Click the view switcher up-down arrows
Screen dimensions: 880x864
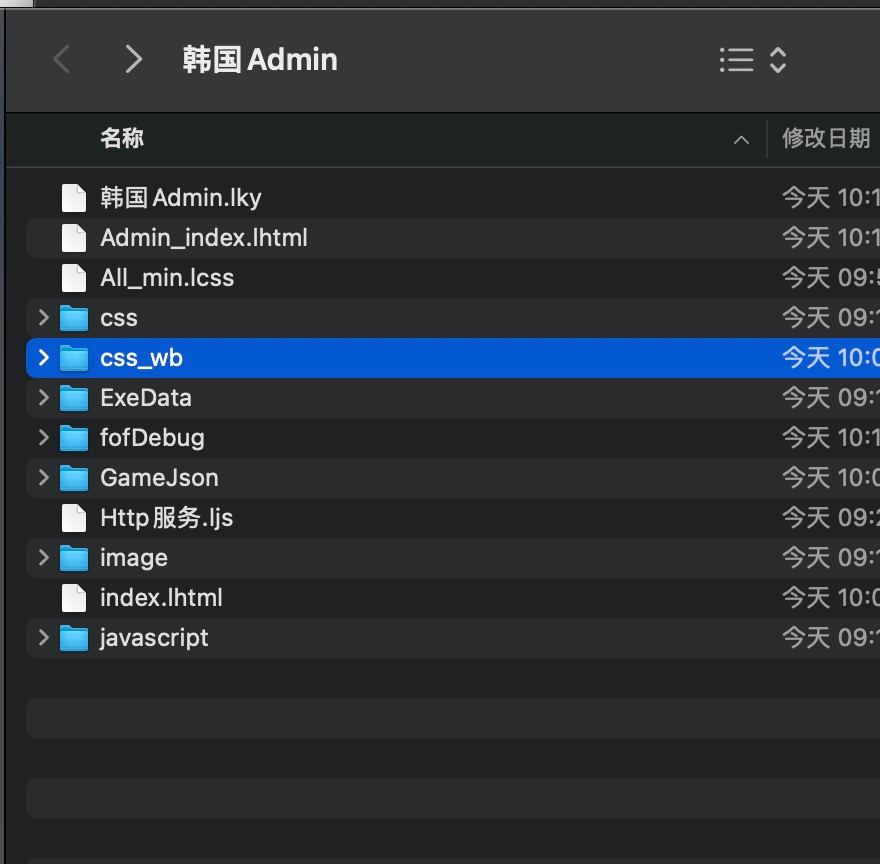[778, 60]
